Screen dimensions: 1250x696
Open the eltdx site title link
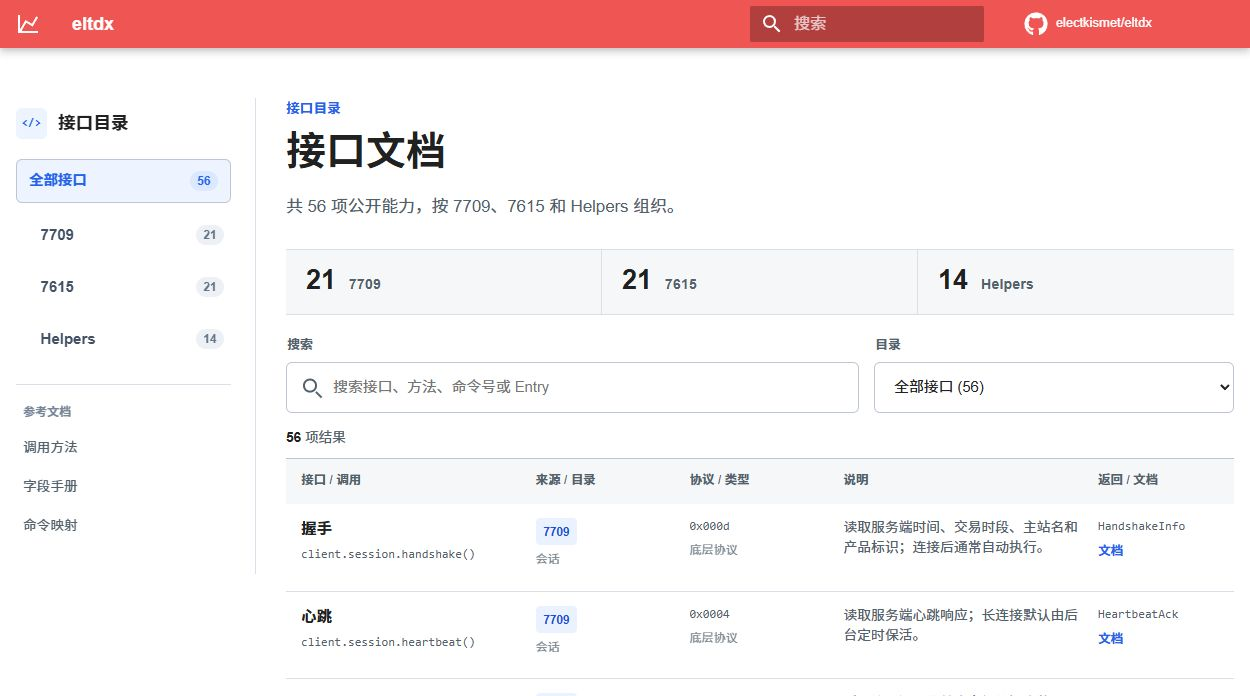[93, 24]
